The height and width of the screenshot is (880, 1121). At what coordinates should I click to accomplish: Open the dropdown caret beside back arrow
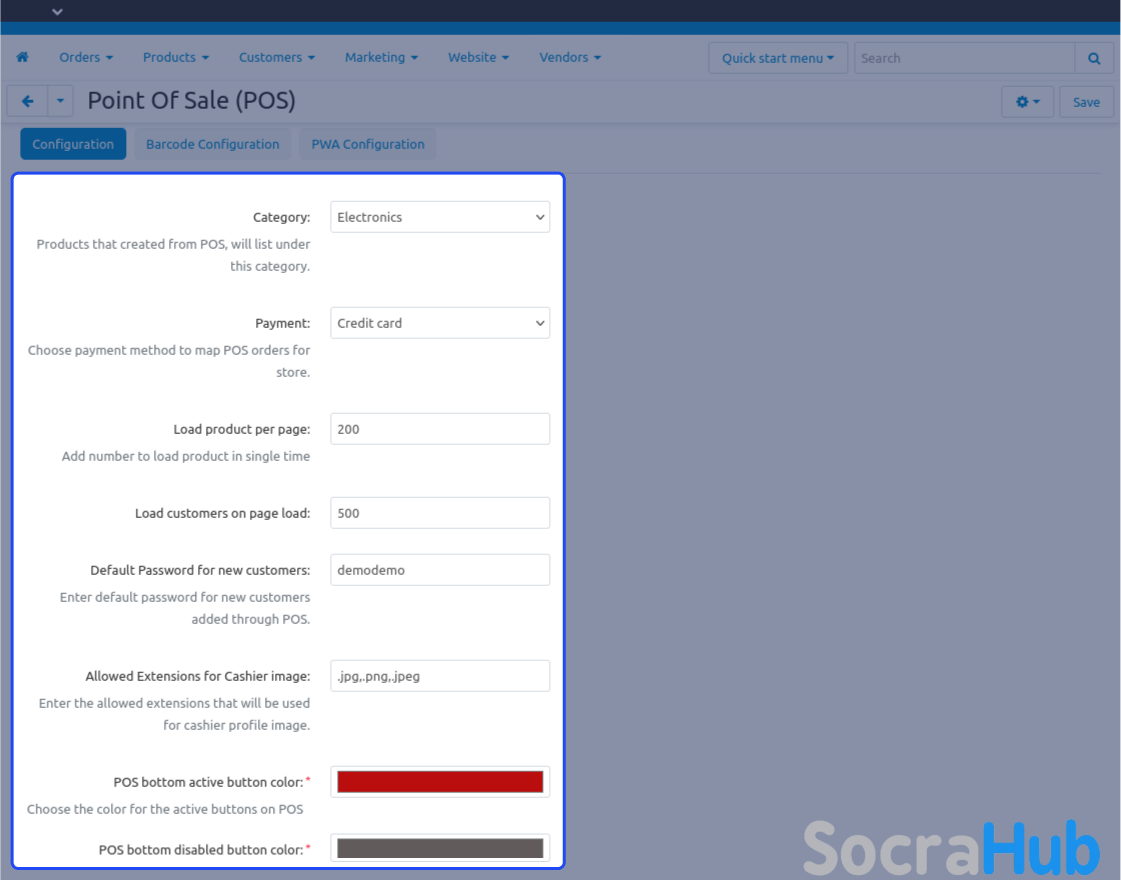(x=61, y=101)
